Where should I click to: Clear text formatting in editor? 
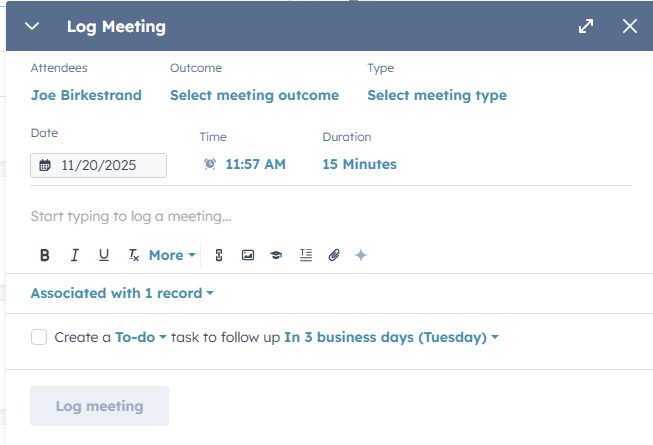click(x=133, y=255)
